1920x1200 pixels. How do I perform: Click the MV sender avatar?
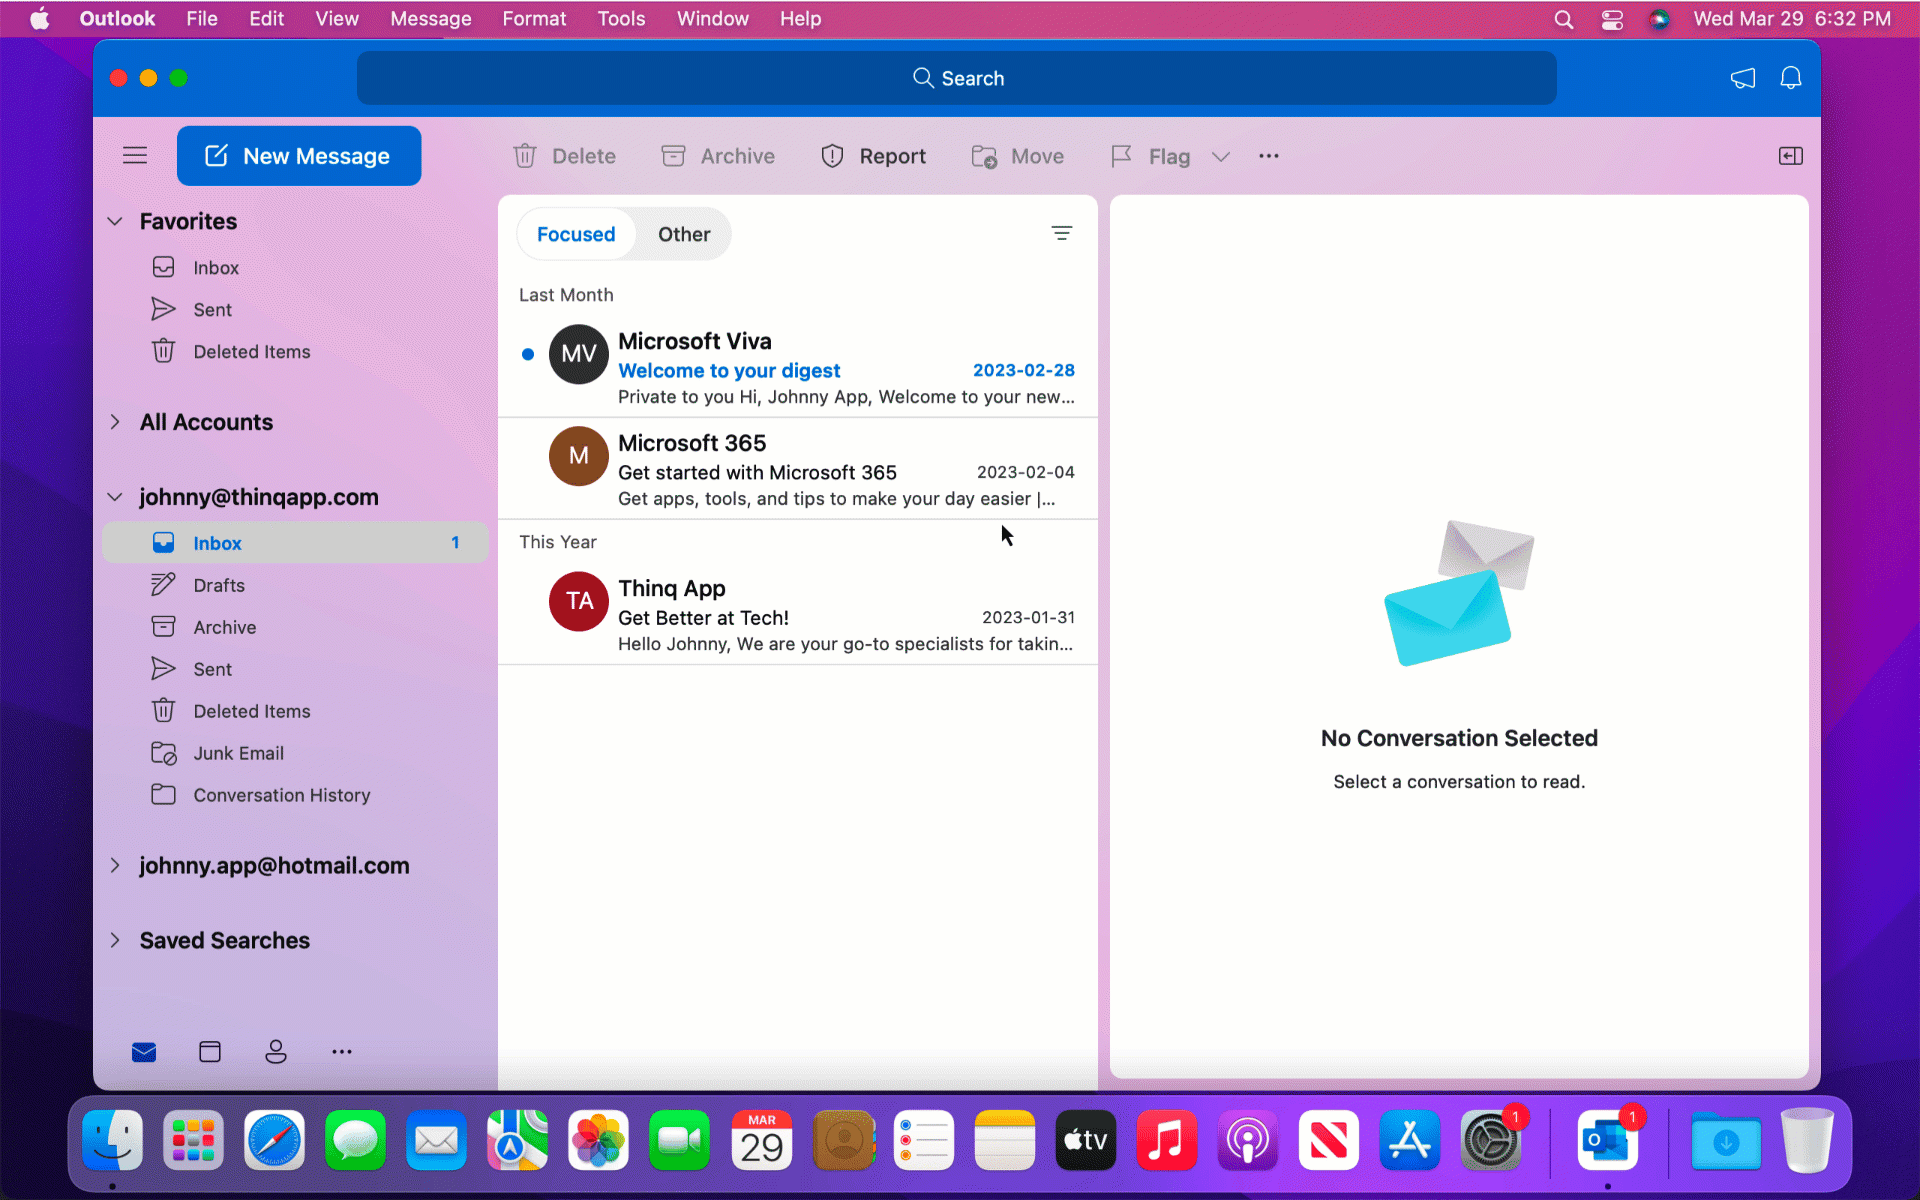[579, 354]
